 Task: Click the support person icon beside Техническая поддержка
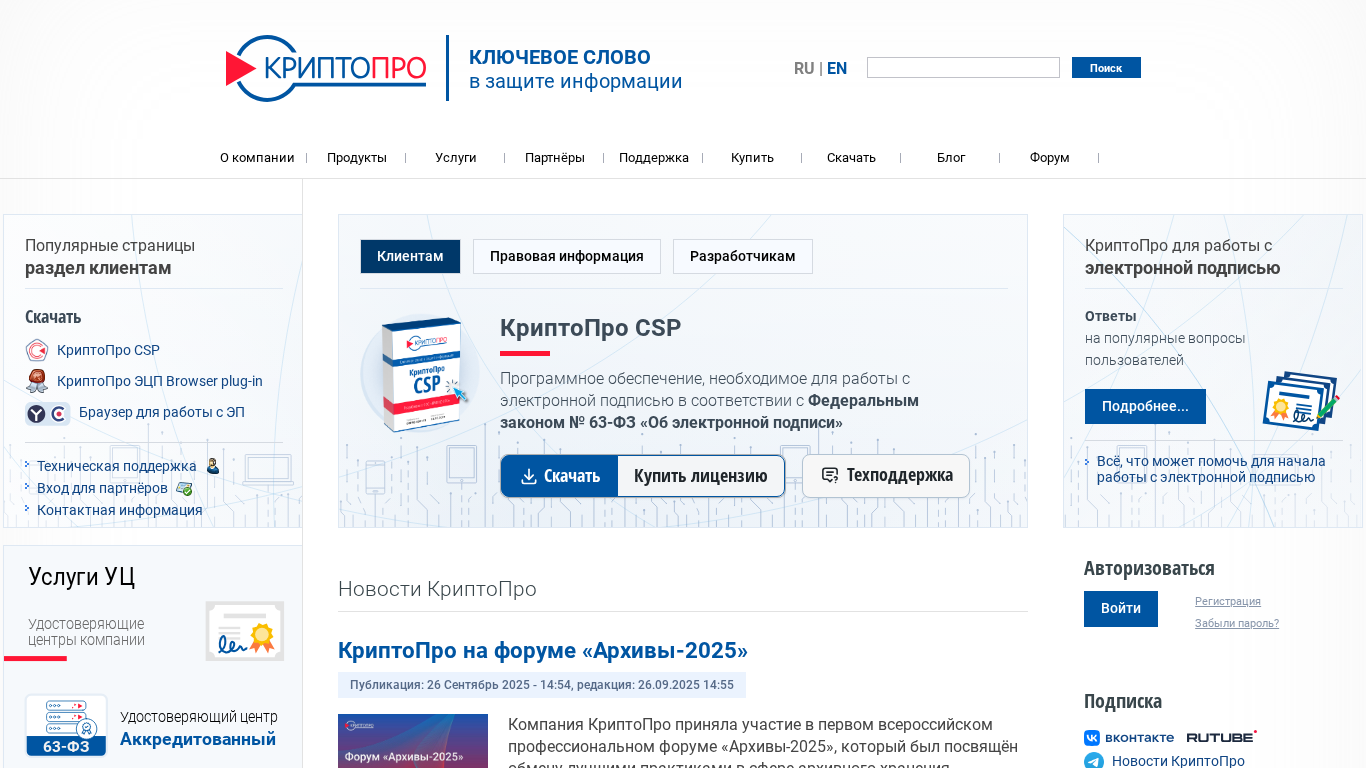click(213, 466)
